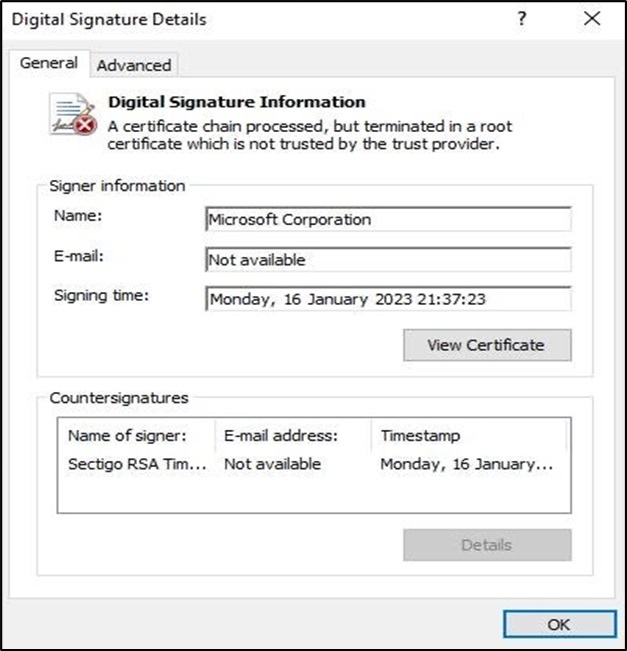This screenshot has width=627, height=651.
Task: Click the Signer information group label
Action: click(x=117, y=186)
